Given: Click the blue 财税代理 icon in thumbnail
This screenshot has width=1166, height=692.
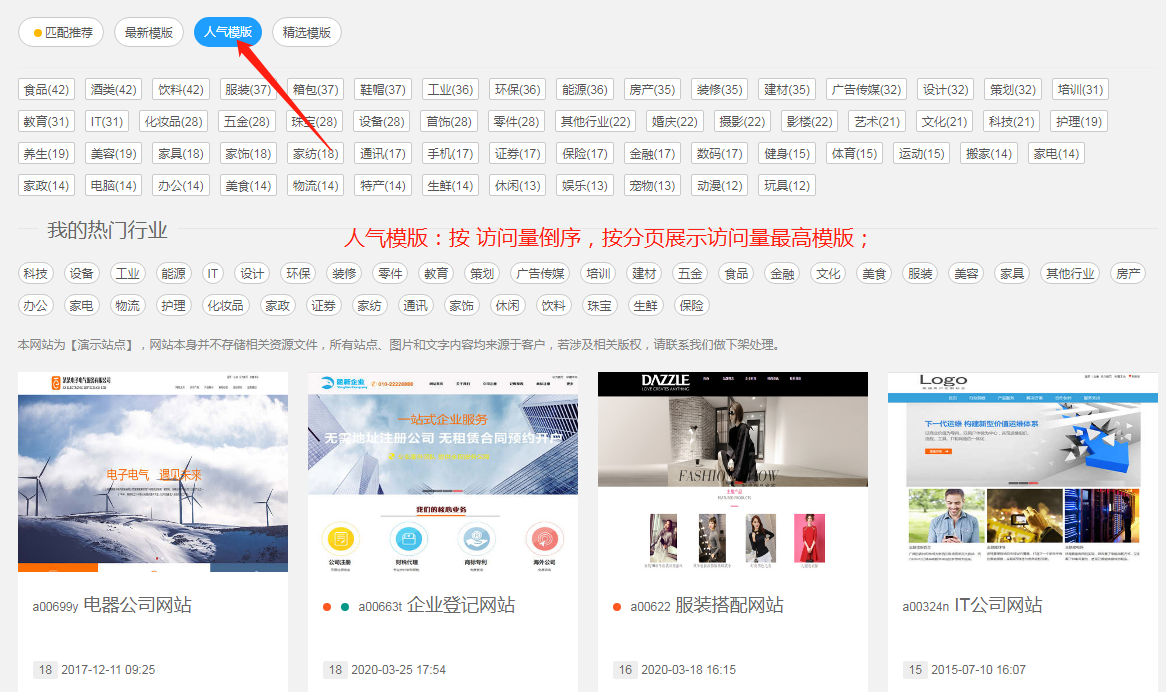Looking at the screenshot, I should (408, 539).
